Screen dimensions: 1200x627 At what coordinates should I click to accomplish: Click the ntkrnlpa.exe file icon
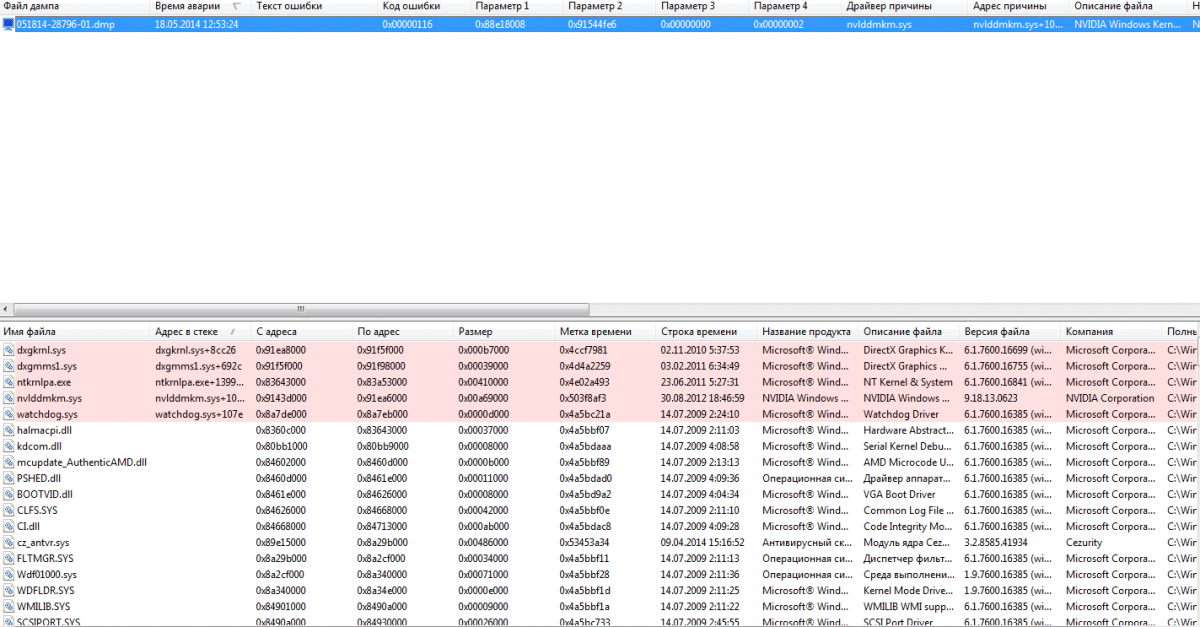coord(9,382)
